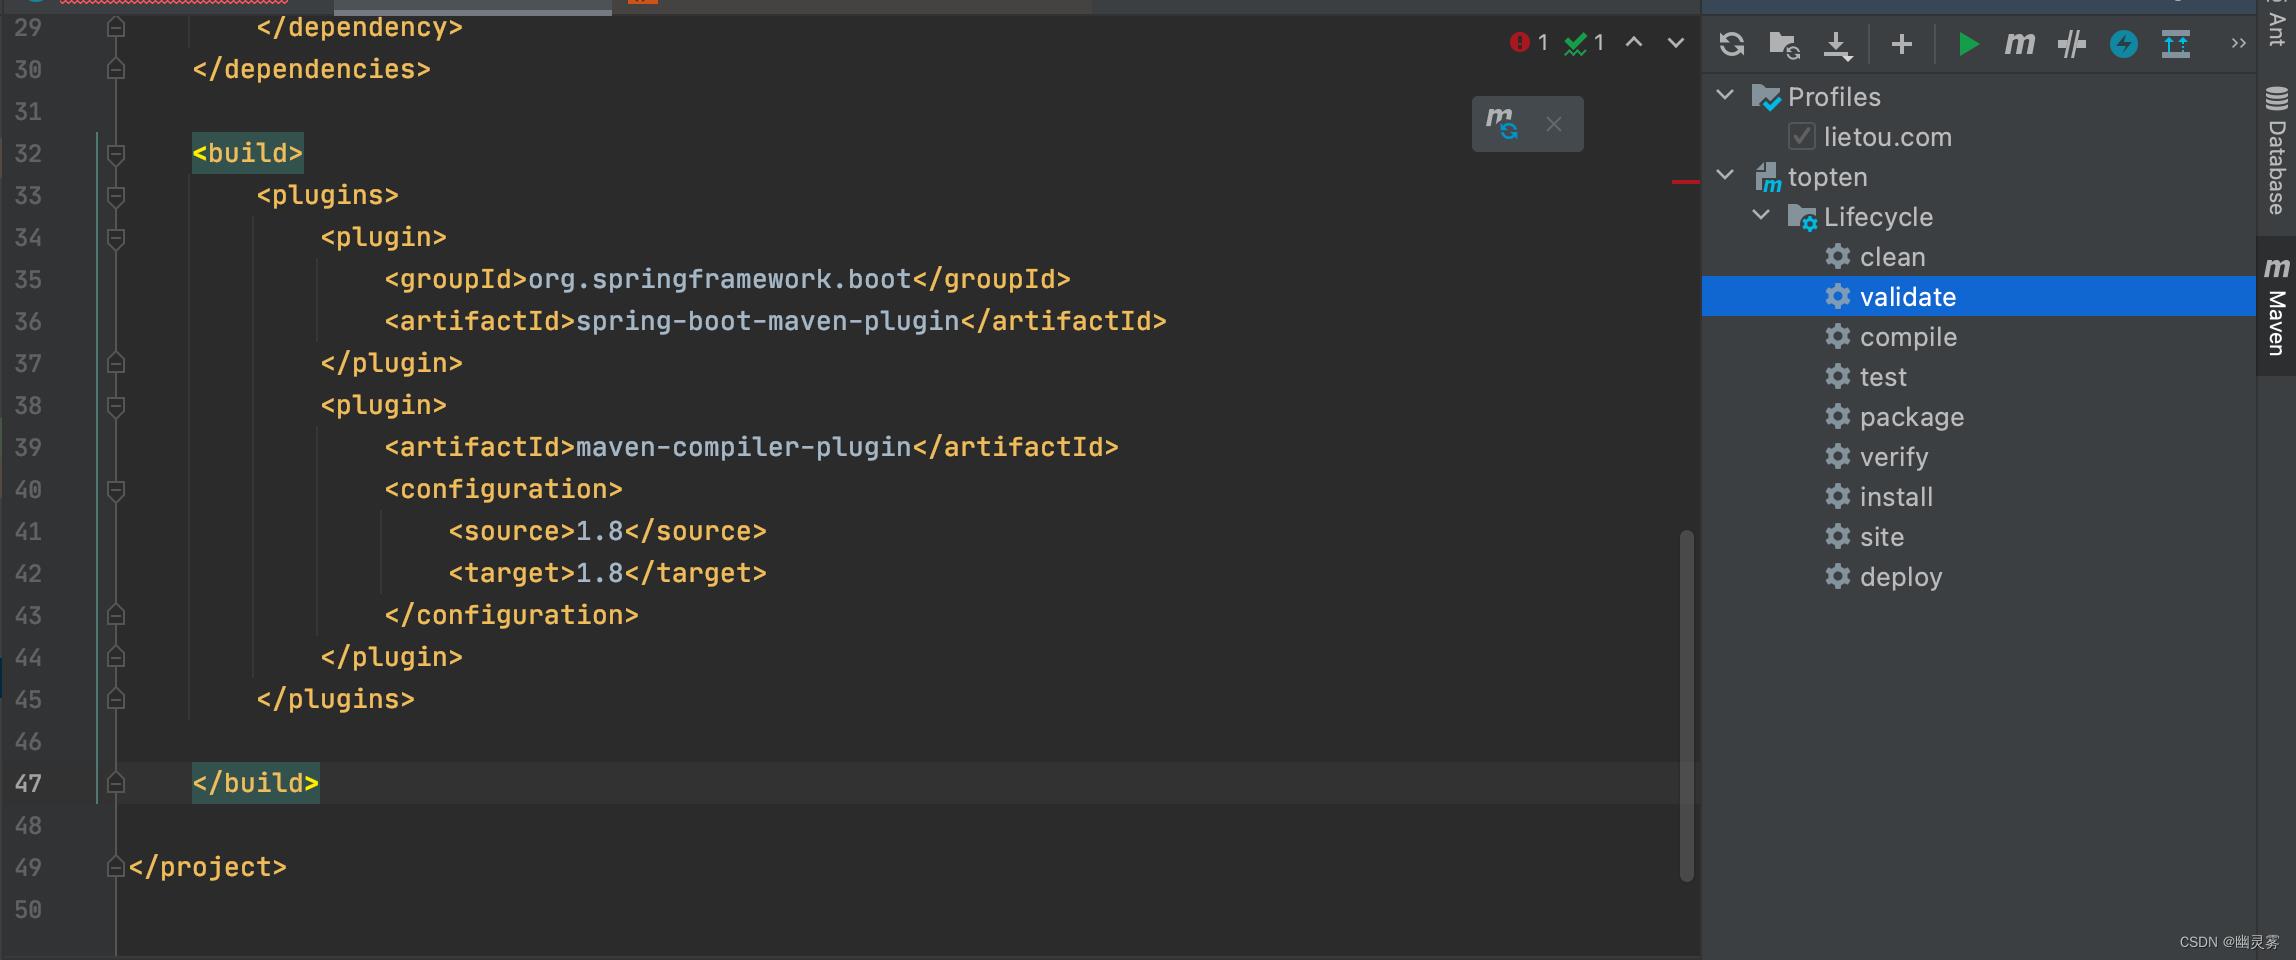Viewport: 2296px width, 960px height.
Task: Execute Maven goal via m icon
Action: 2019,44
